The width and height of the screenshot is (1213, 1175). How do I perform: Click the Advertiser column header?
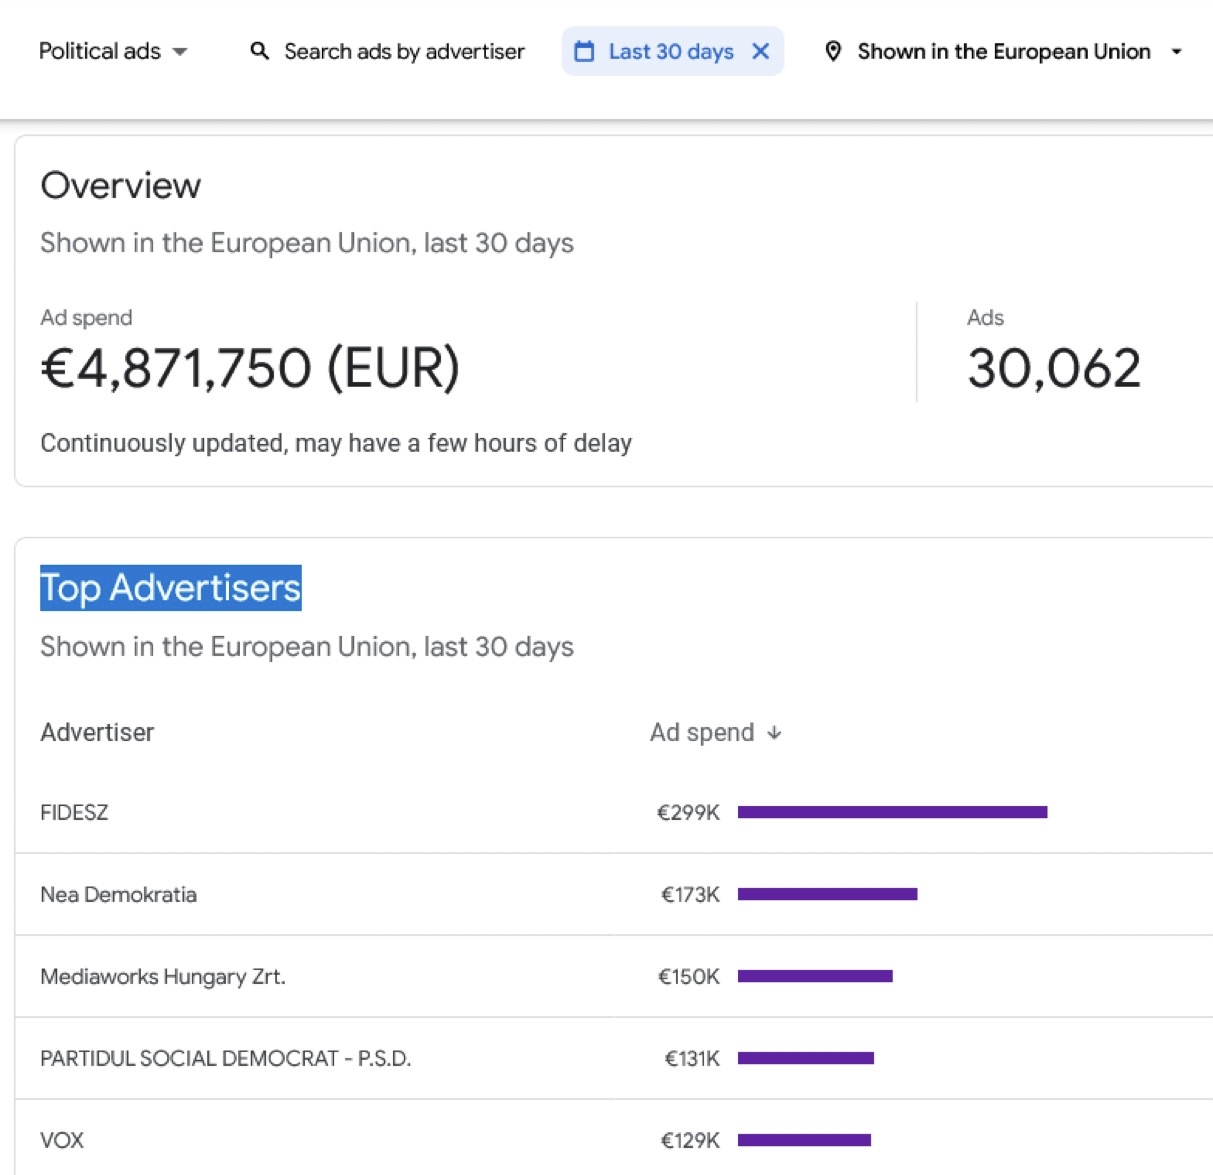point(97,733)
